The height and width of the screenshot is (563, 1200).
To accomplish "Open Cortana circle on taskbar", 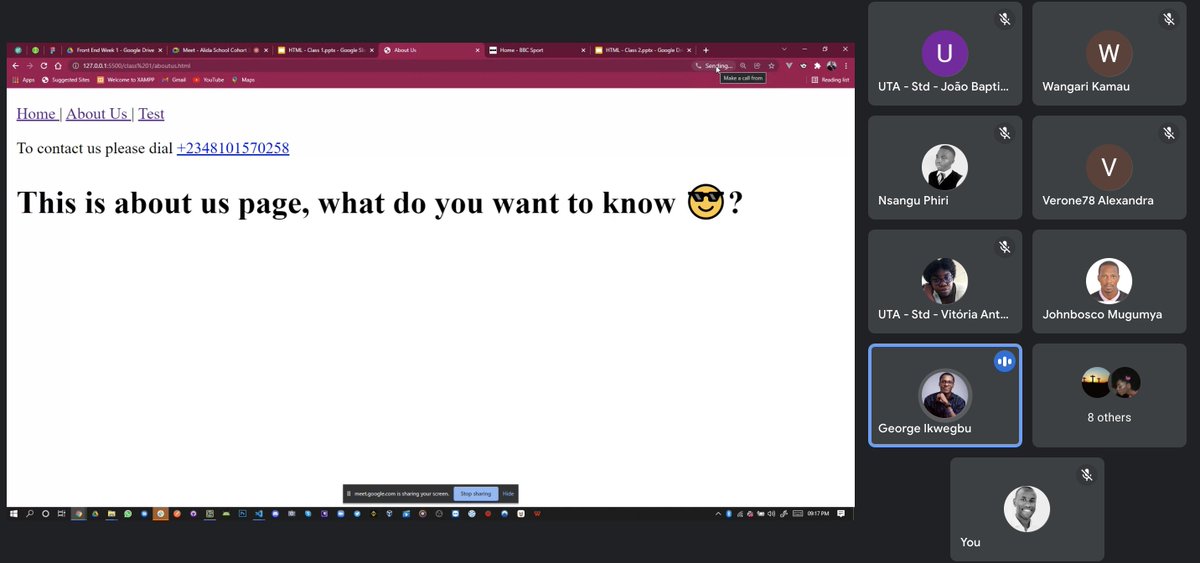I will (45, 513).
